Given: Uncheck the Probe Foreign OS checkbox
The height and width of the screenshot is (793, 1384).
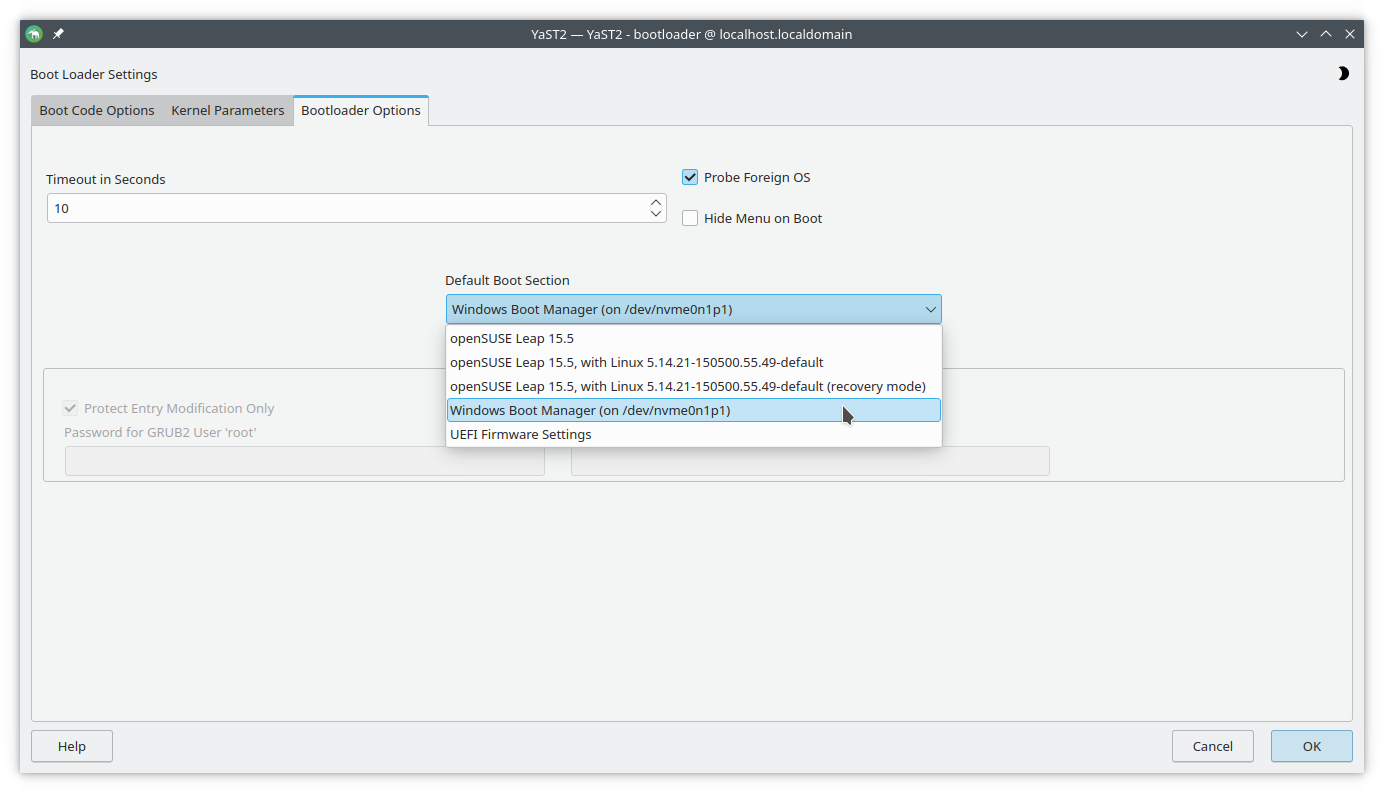Looking at the screenshot, I should [x=690, y=178].
